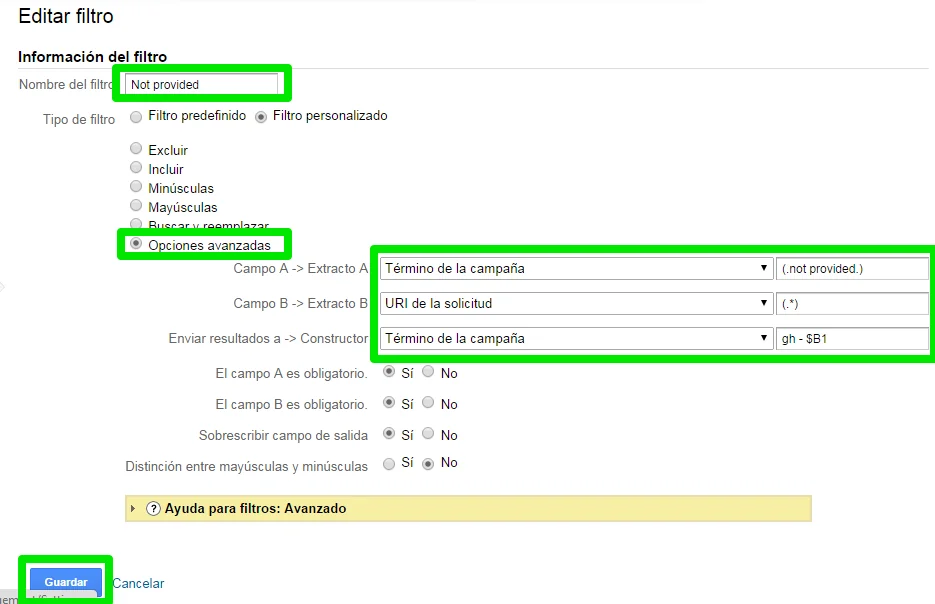Click the help question mark icon
Screen dimensions: 935x604
[x=153, y=508]
